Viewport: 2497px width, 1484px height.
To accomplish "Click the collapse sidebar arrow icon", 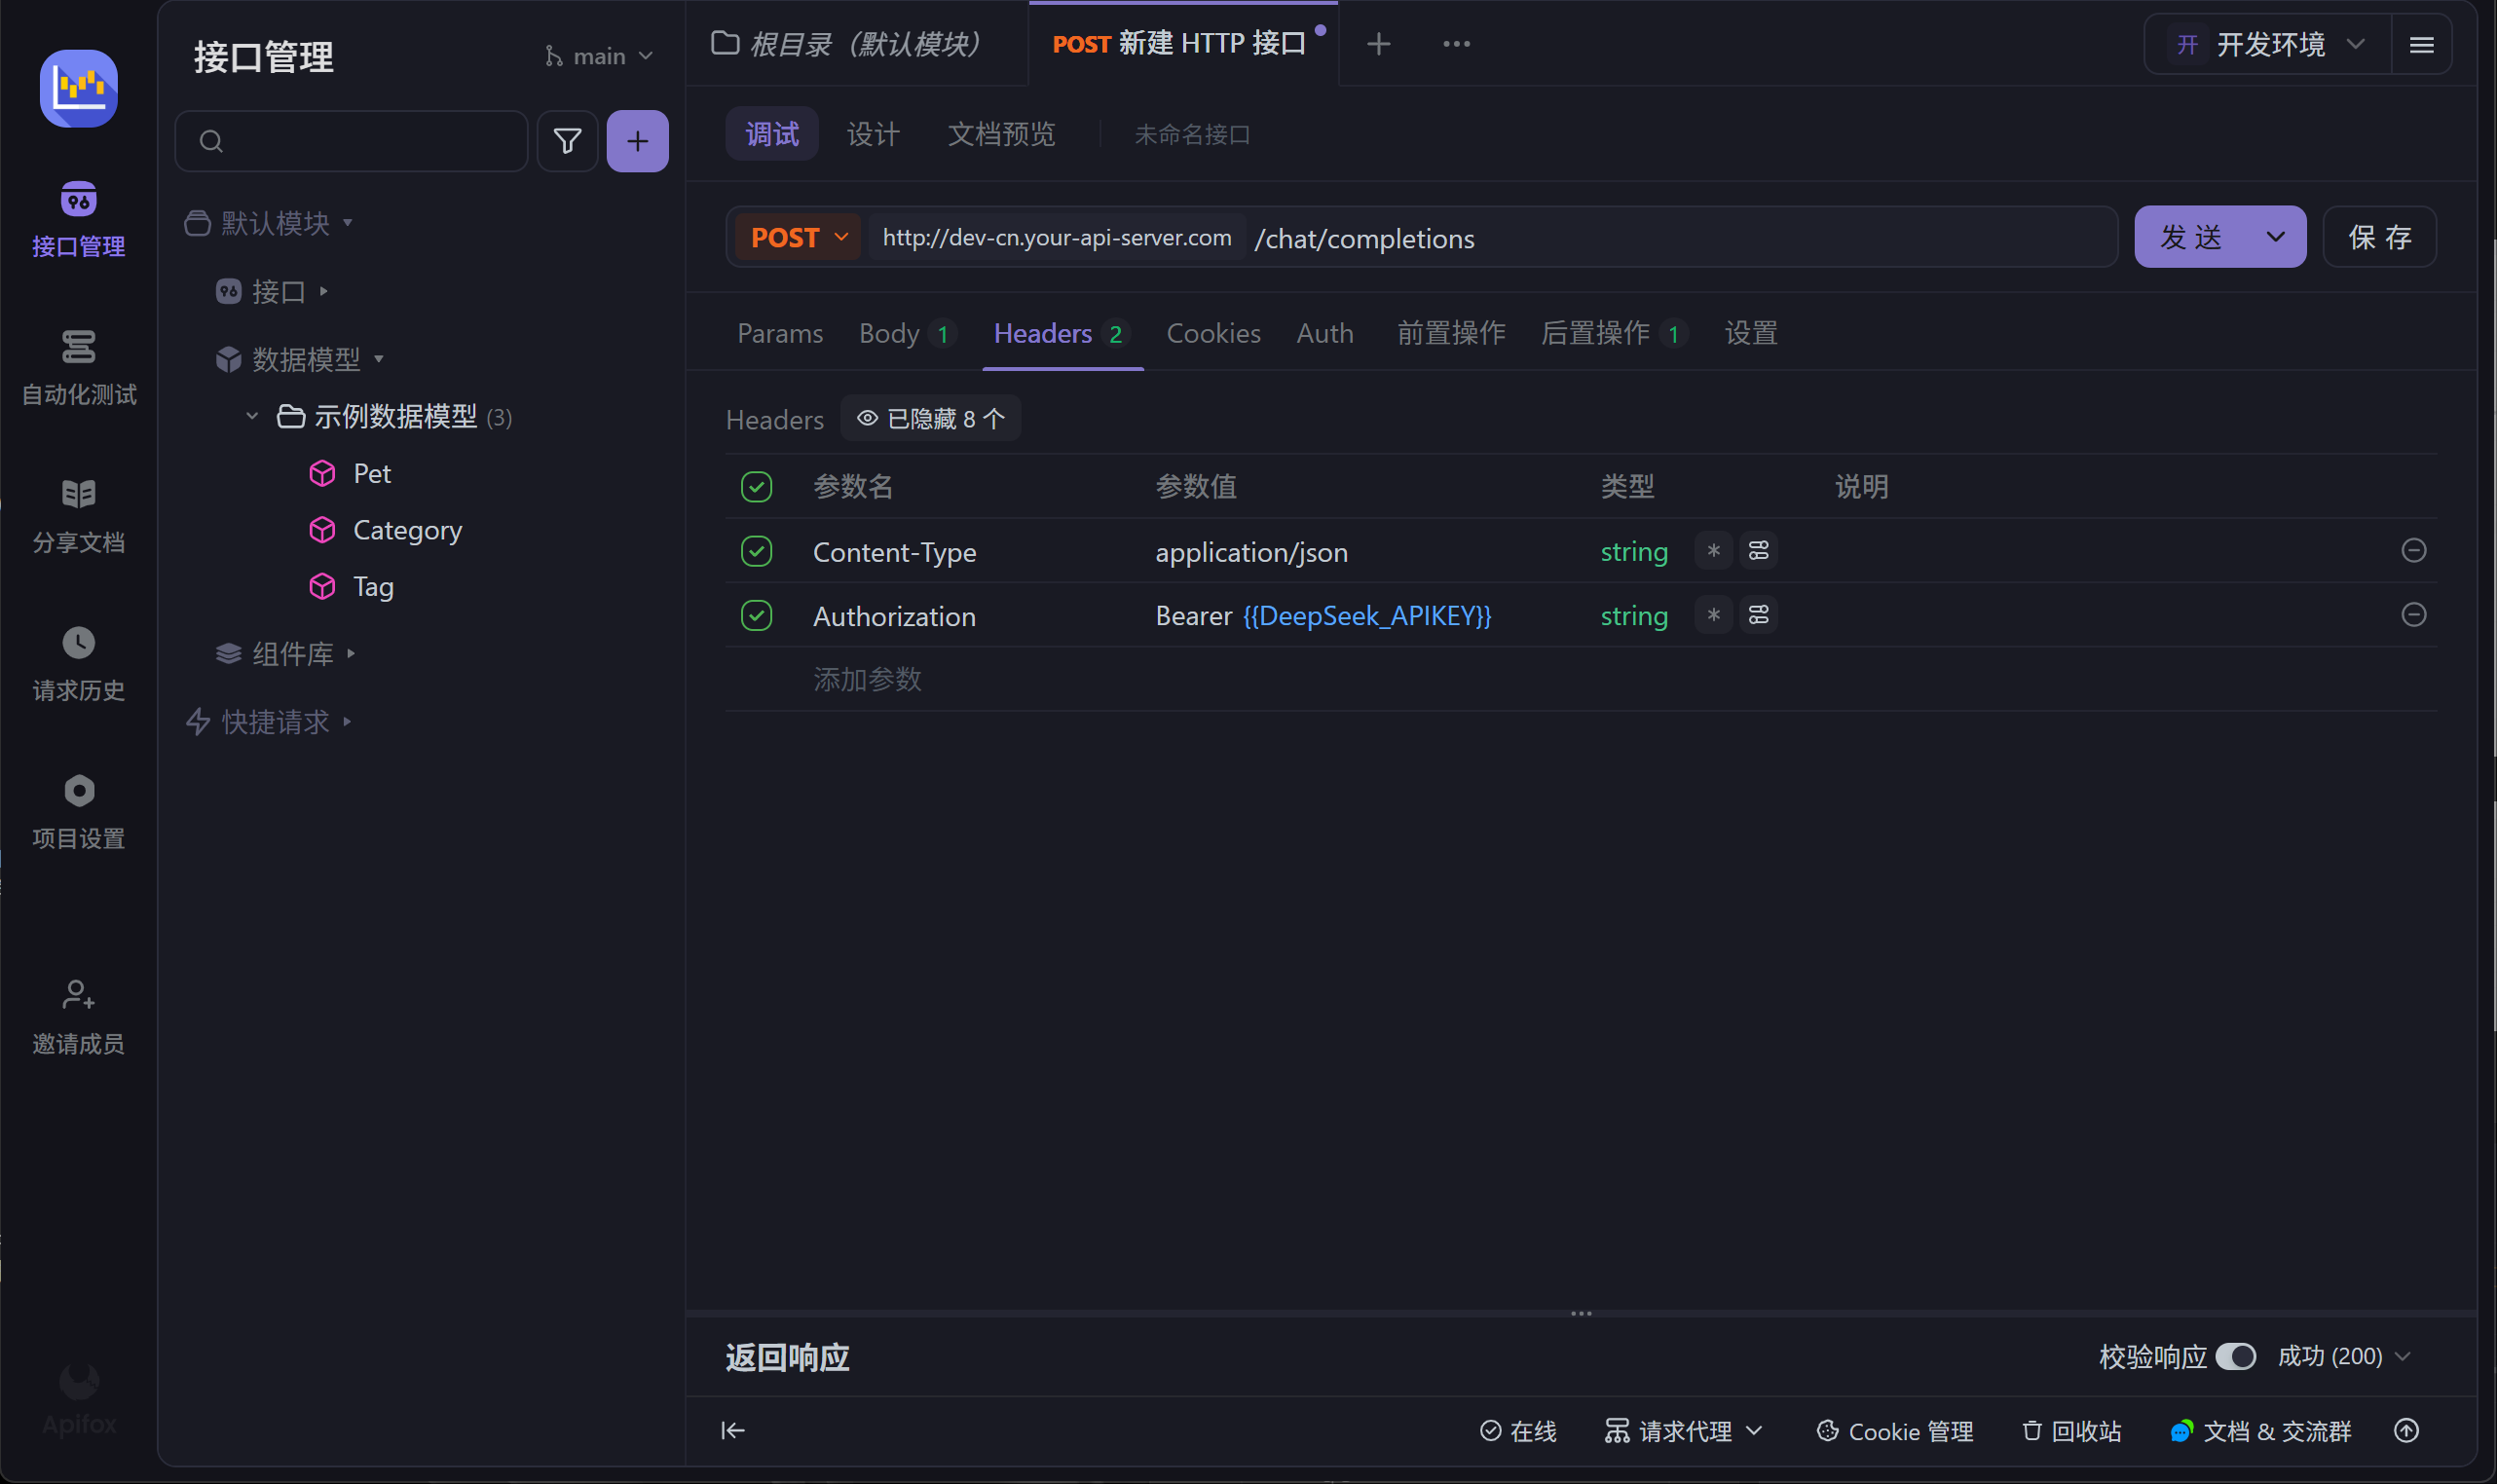I will tap(733, 1430).
